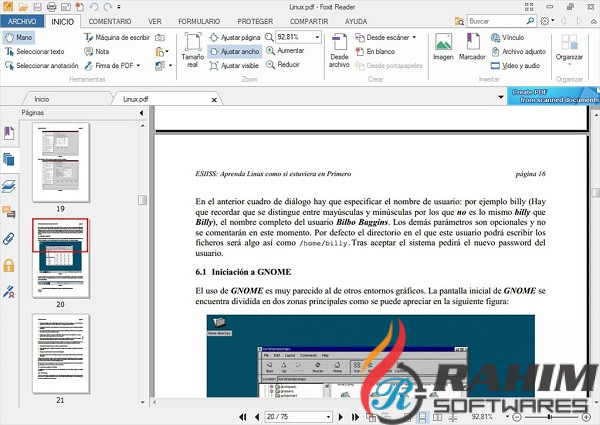Open the COMPARTIR ribbon tab

(309, 21)
